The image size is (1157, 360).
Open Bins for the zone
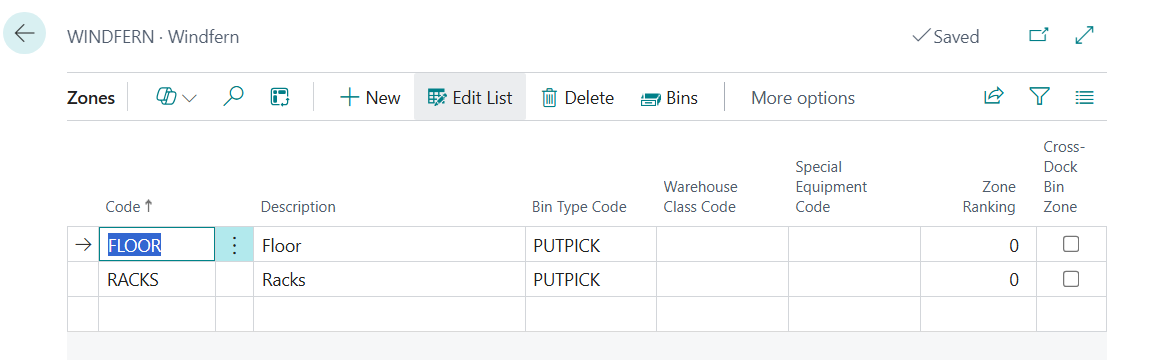click(x=669, y=97)
